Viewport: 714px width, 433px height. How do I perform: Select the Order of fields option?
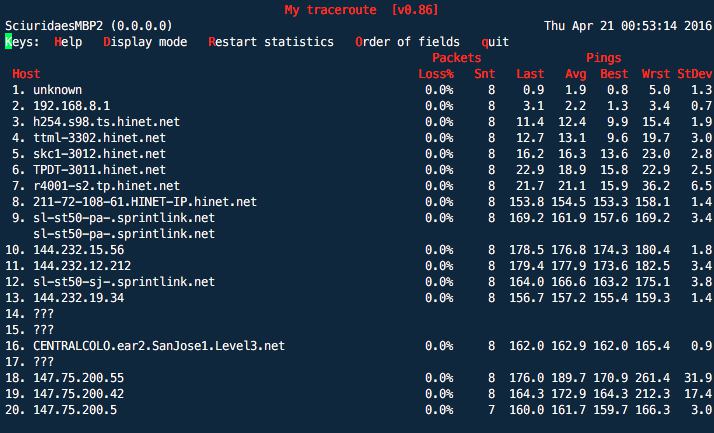[x=408, y=42]
